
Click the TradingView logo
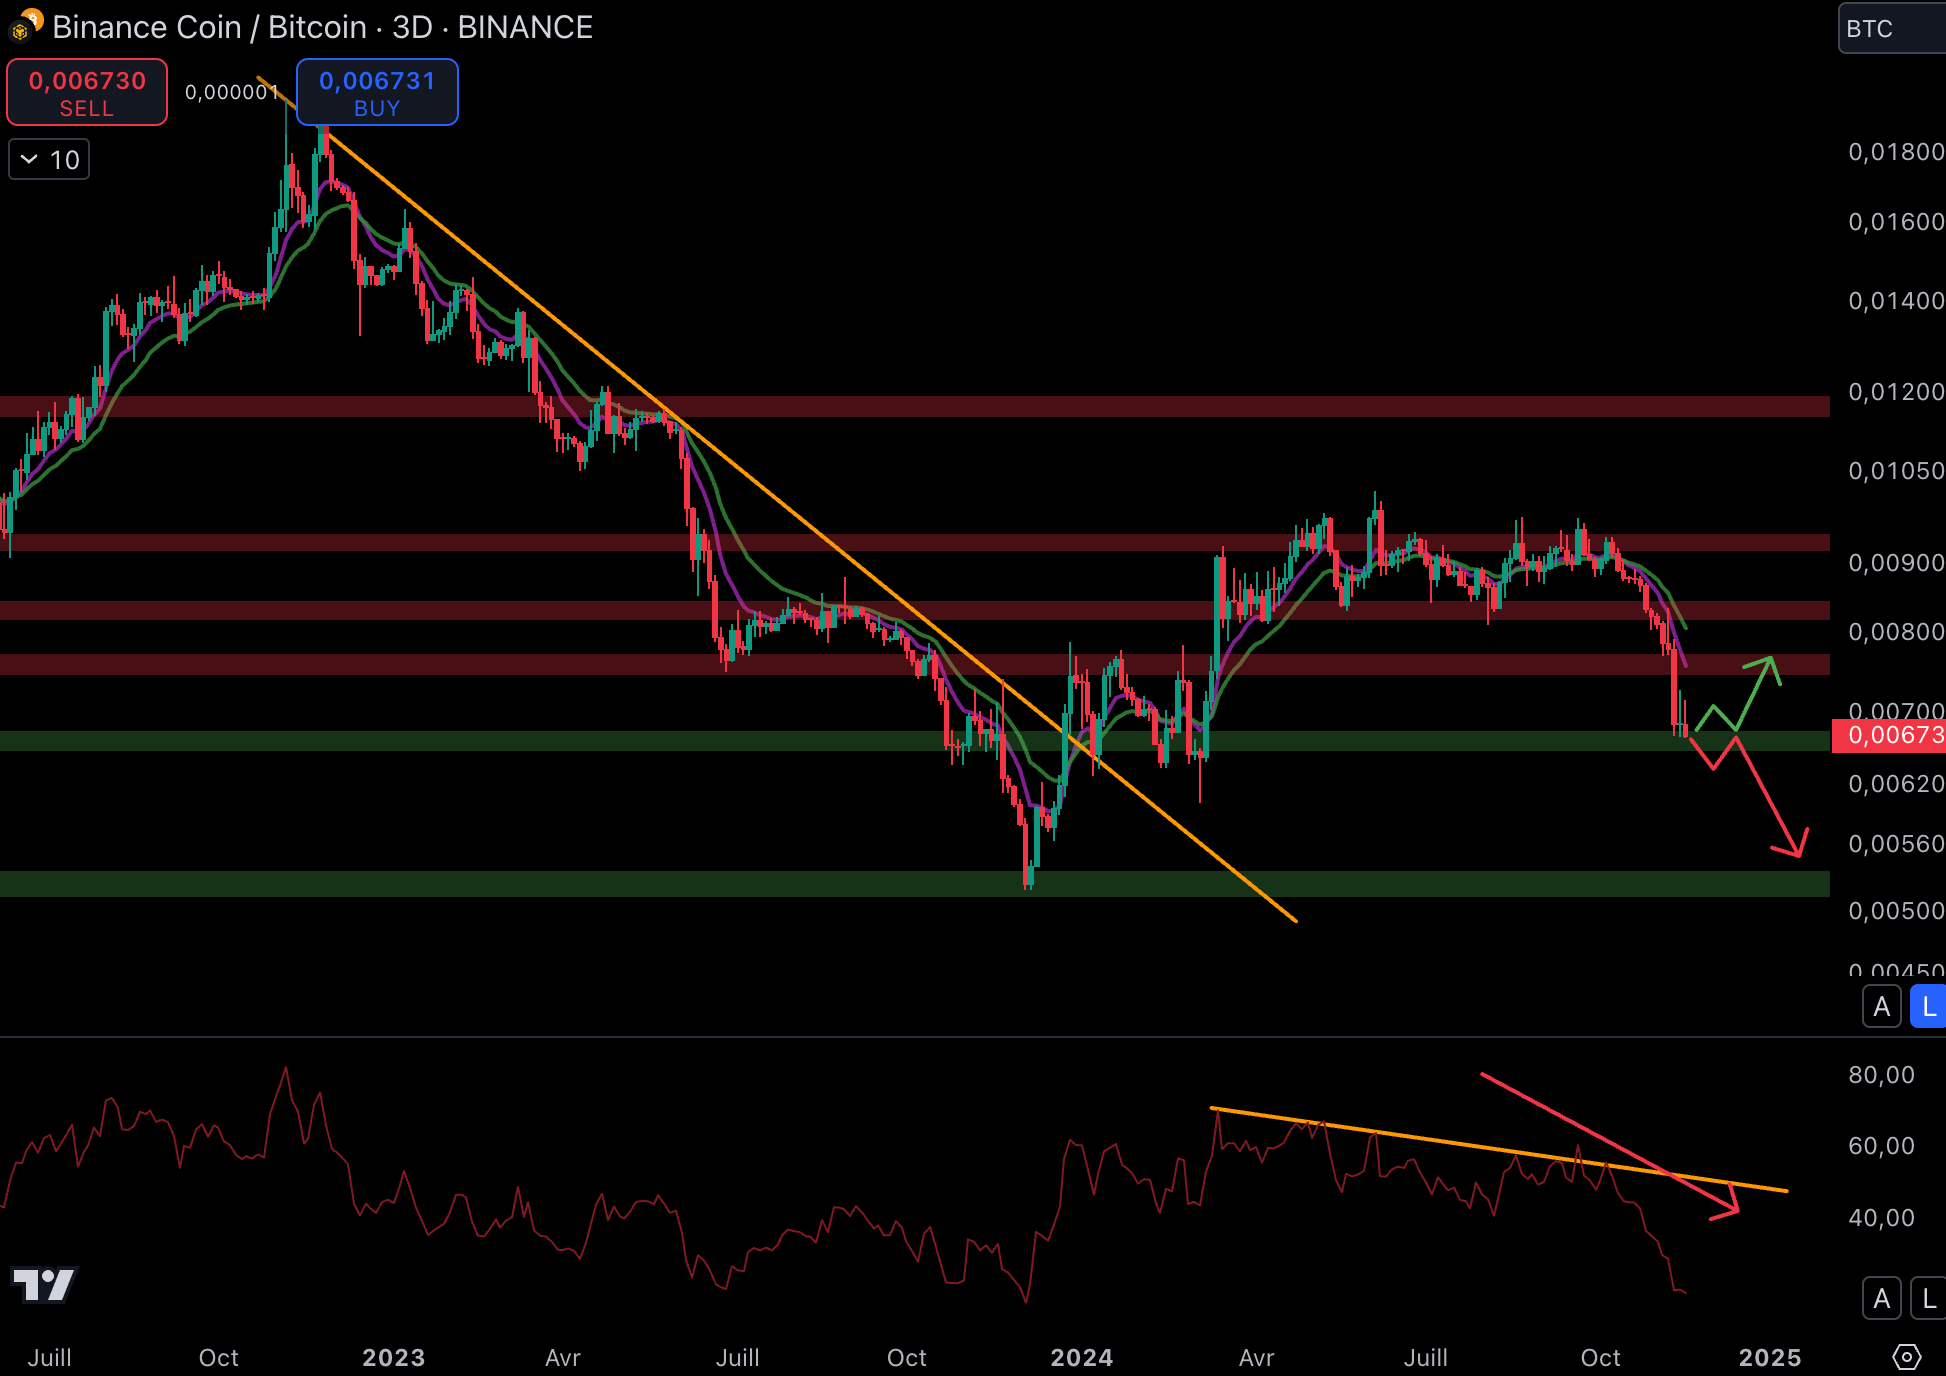click(44, 1285)
